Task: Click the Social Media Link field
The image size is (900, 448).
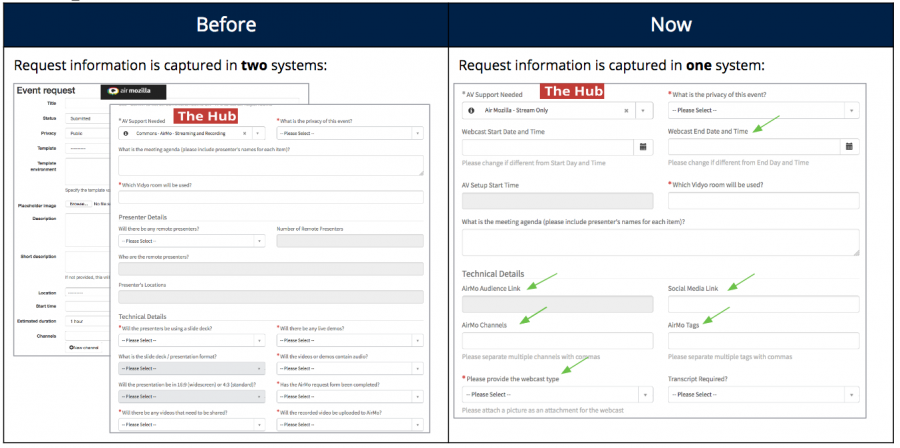Action: click(762, 305)
